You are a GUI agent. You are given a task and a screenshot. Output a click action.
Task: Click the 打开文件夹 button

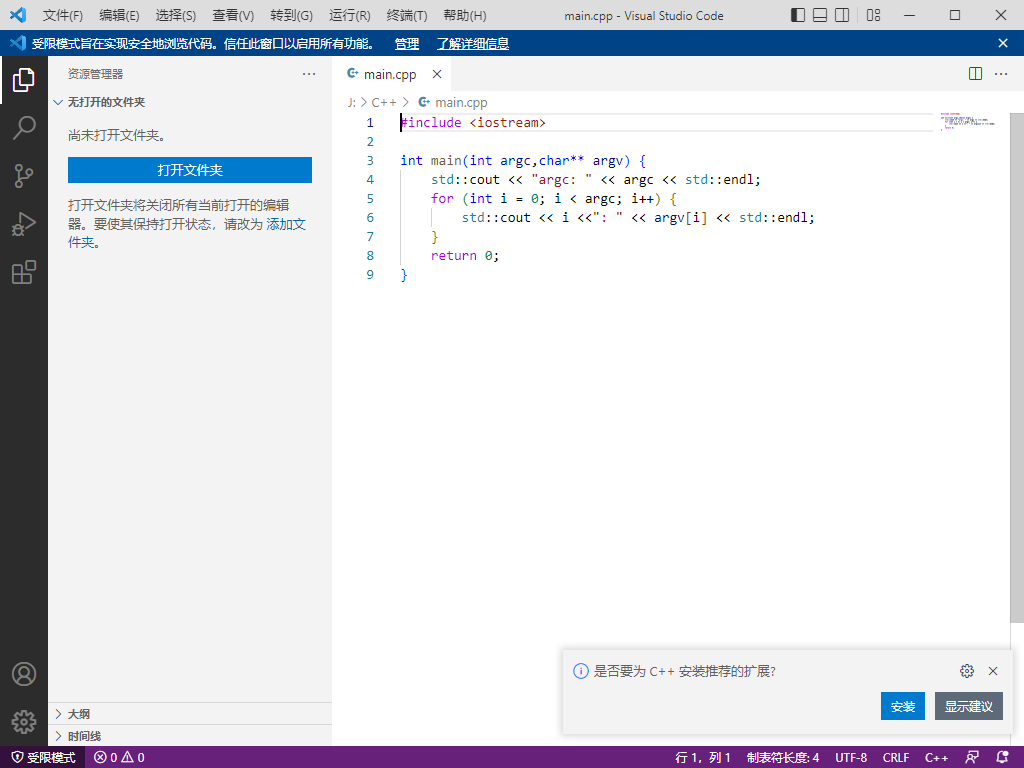click(x=190, y=170)
